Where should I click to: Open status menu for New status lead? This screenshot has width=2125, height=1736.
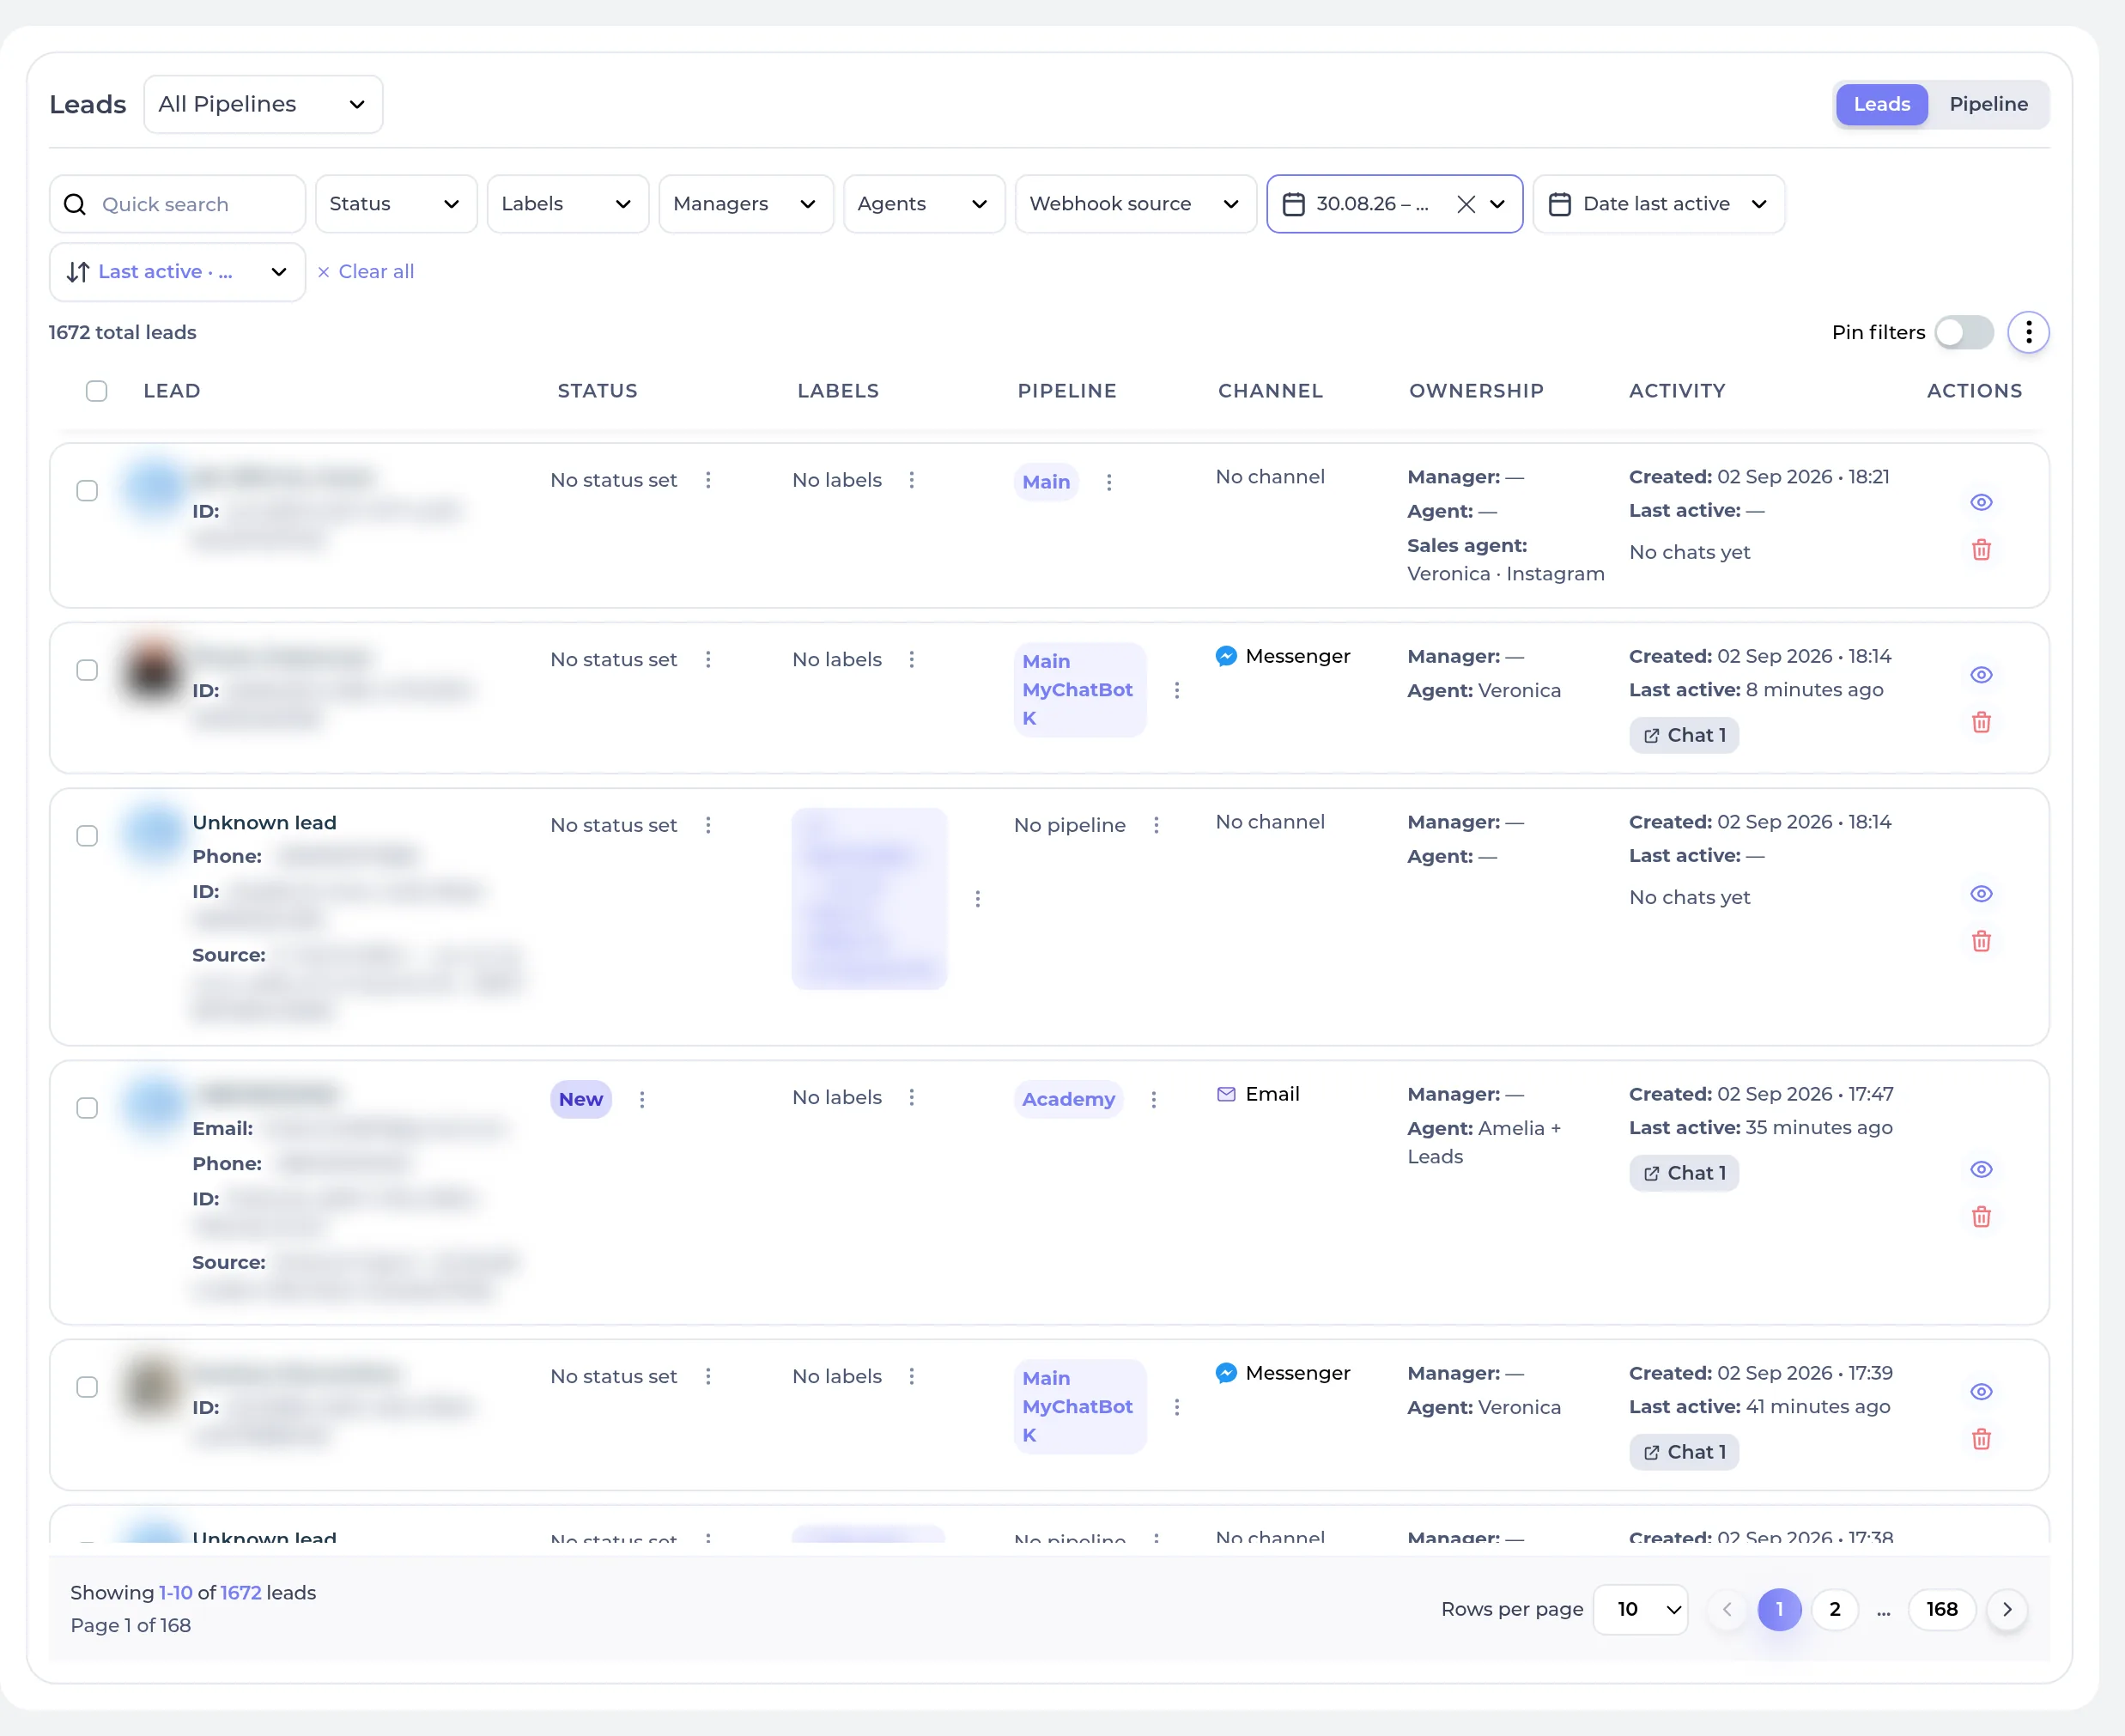click(x=642, y=1099)
